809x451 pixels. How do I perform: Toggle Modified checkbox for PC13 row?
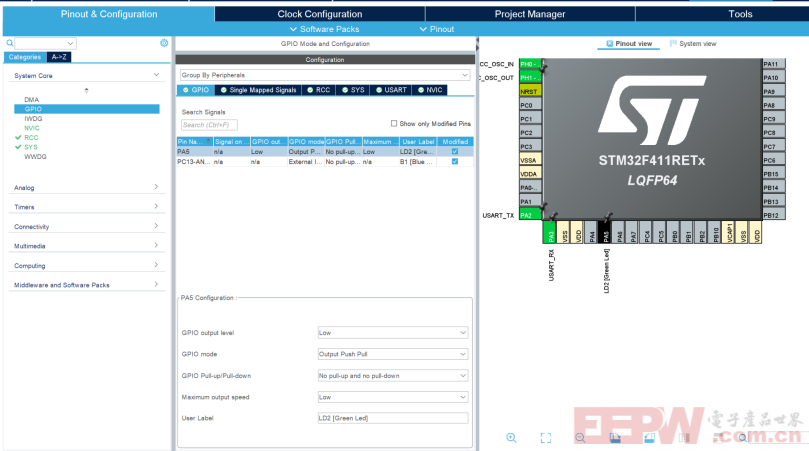[455, 162]
